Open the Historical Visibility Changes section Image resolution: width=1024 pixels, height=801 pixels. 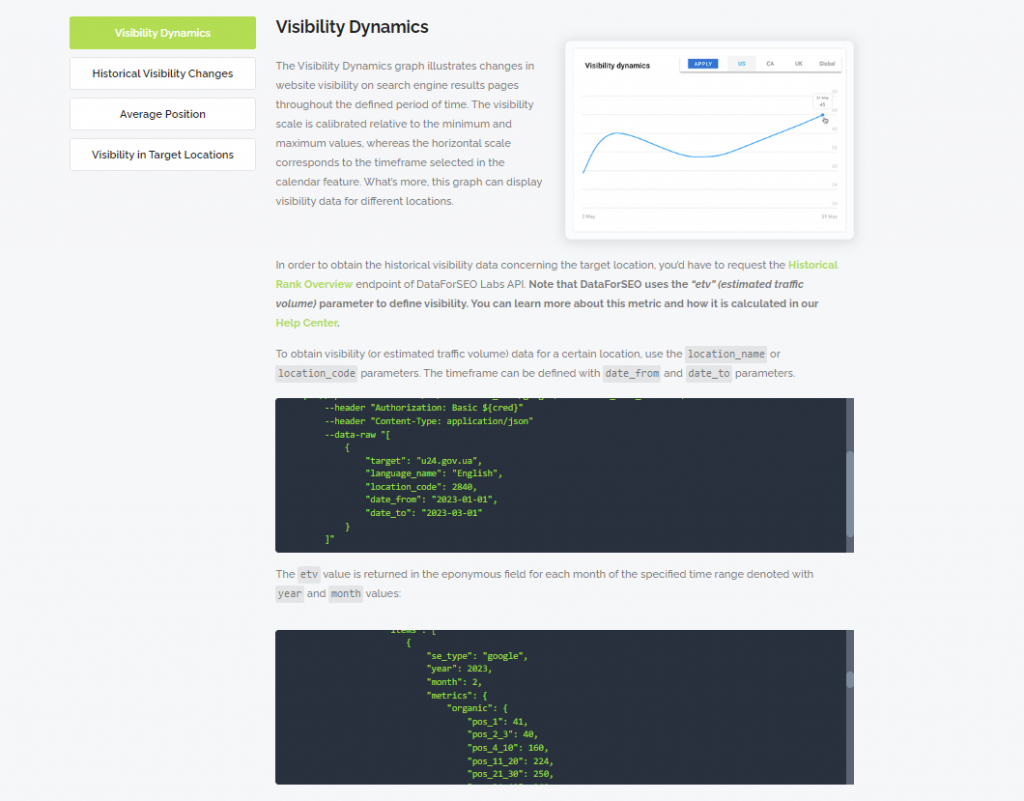pos(162,73)
